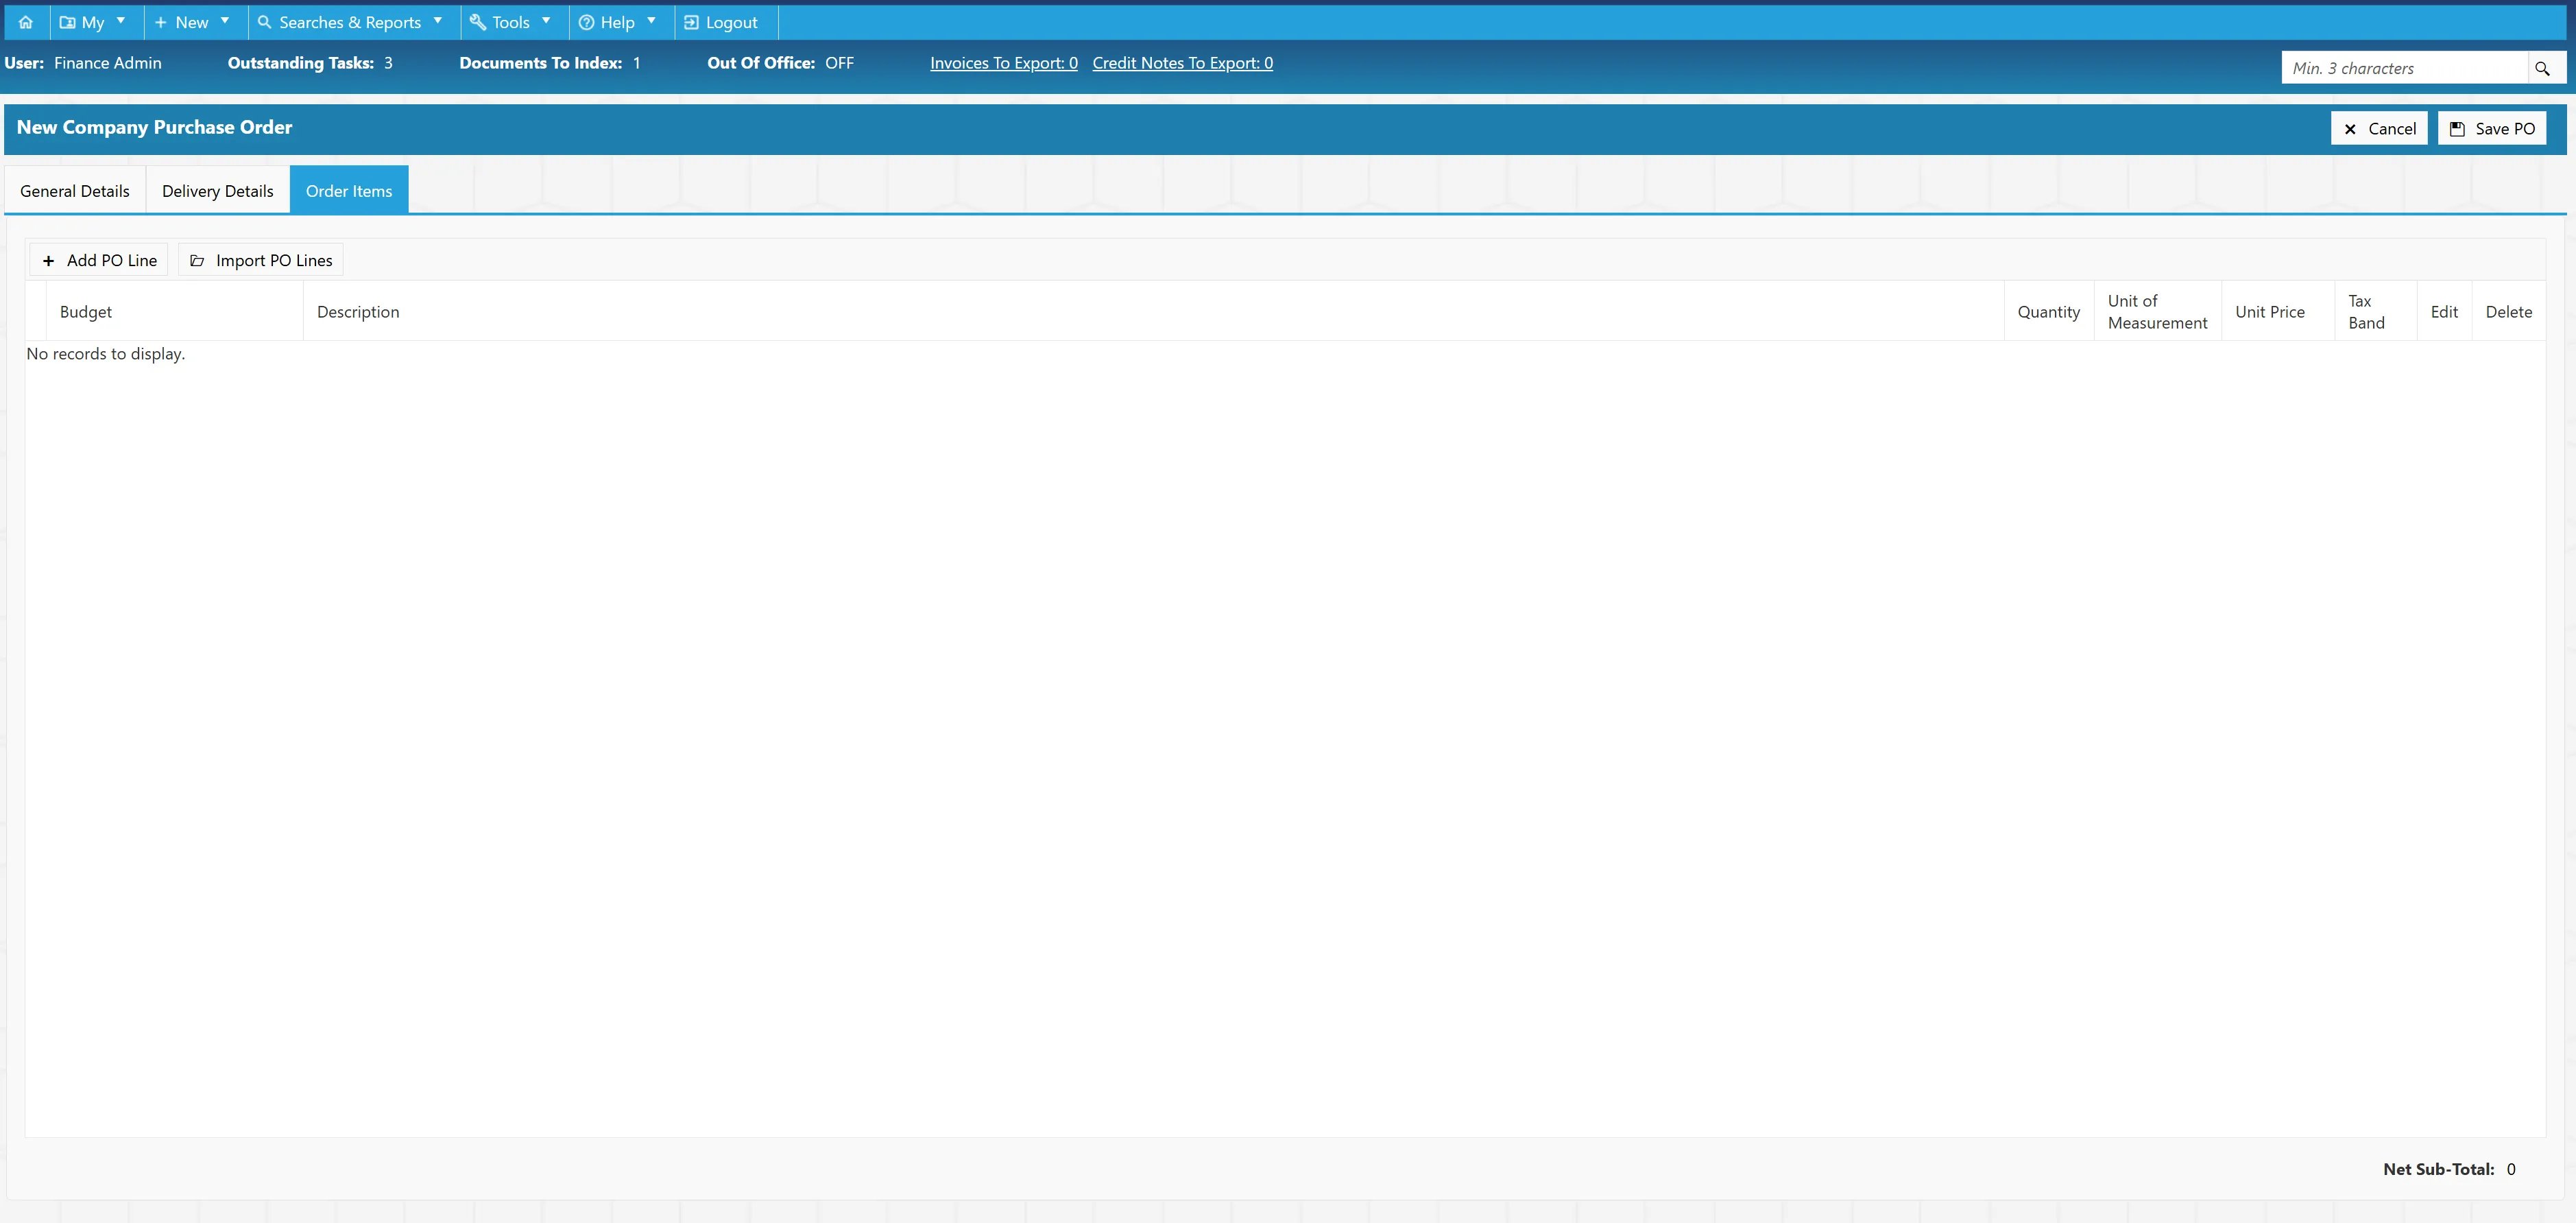
Task: Switch to the General Details tab
Action: (x=75, y=190)
